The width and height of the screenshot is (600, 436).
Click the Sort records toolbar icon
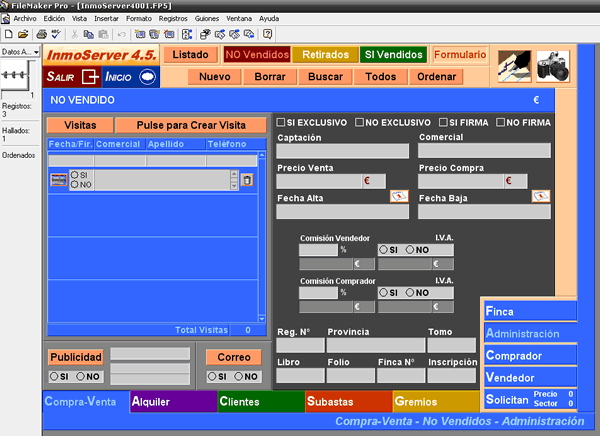187,34
